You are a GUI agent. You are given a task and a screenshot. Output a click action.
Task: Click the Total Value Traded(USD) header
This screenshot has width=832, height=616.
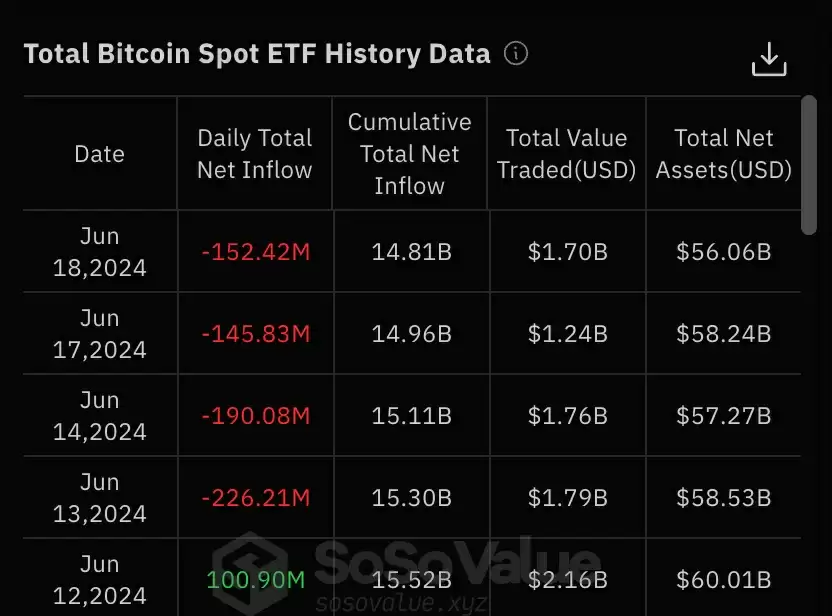tap(567, 154)
